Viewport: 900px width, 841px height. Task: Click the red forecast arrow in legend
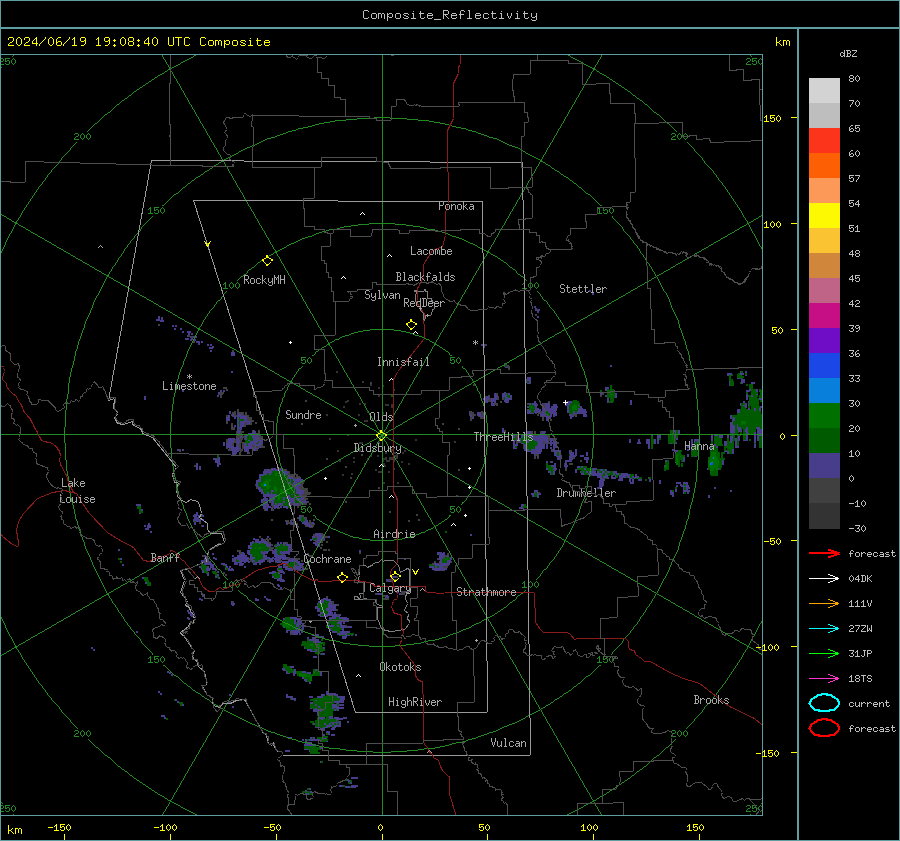click(x=824, y=553)
